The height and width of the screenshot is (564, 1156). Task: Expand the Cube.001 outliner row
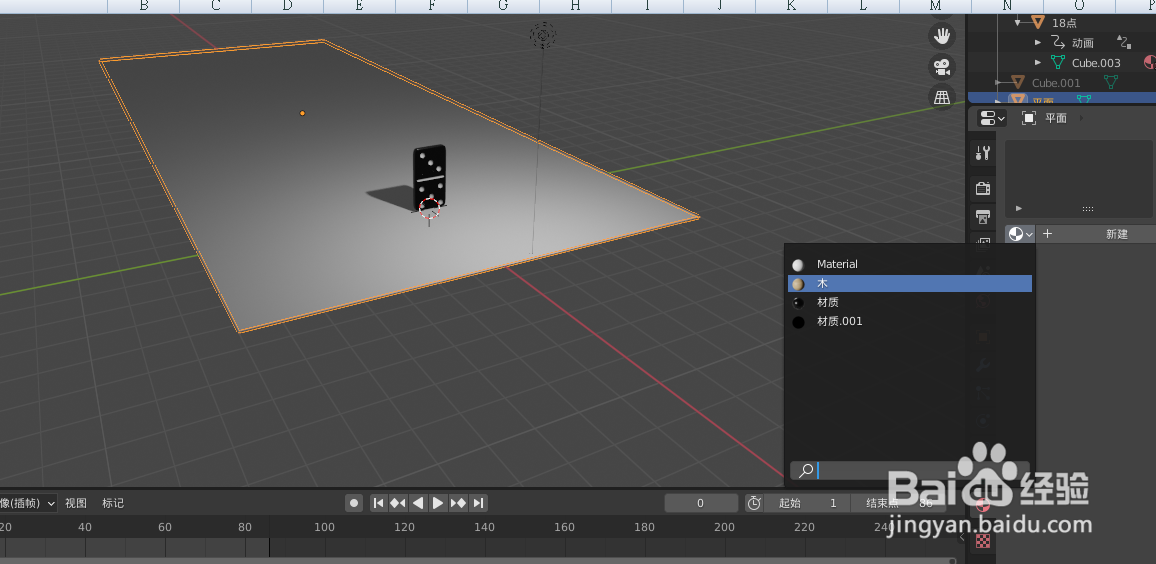pos(1000,83)
